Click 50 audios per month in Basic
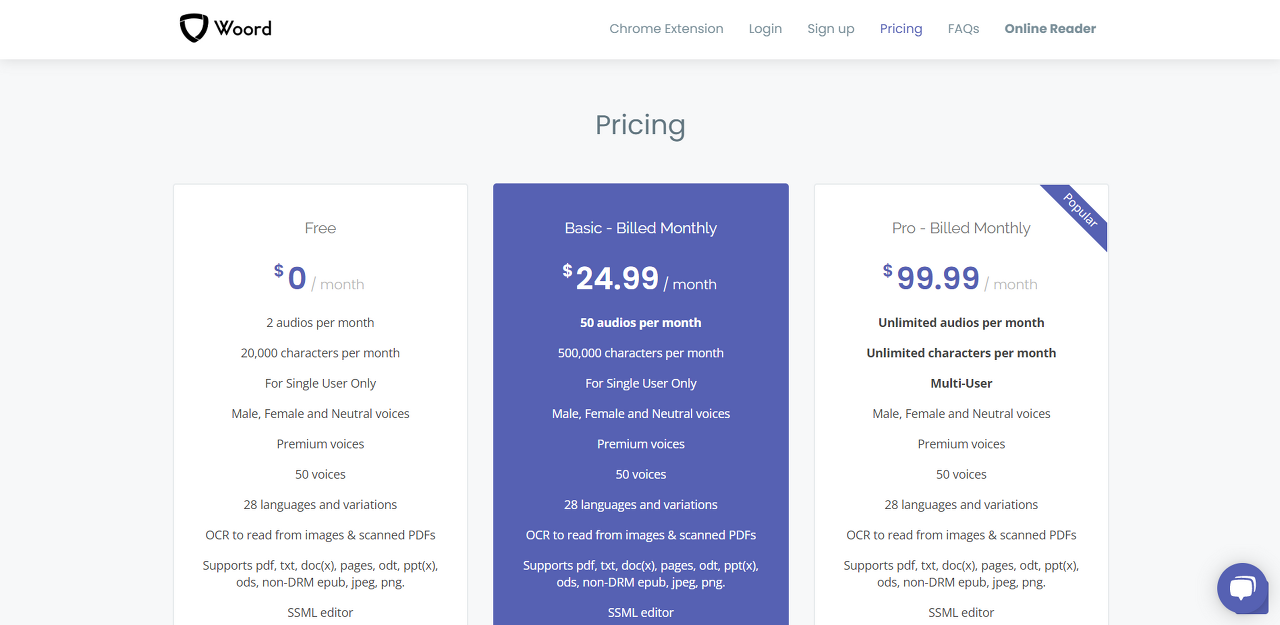 640,323
